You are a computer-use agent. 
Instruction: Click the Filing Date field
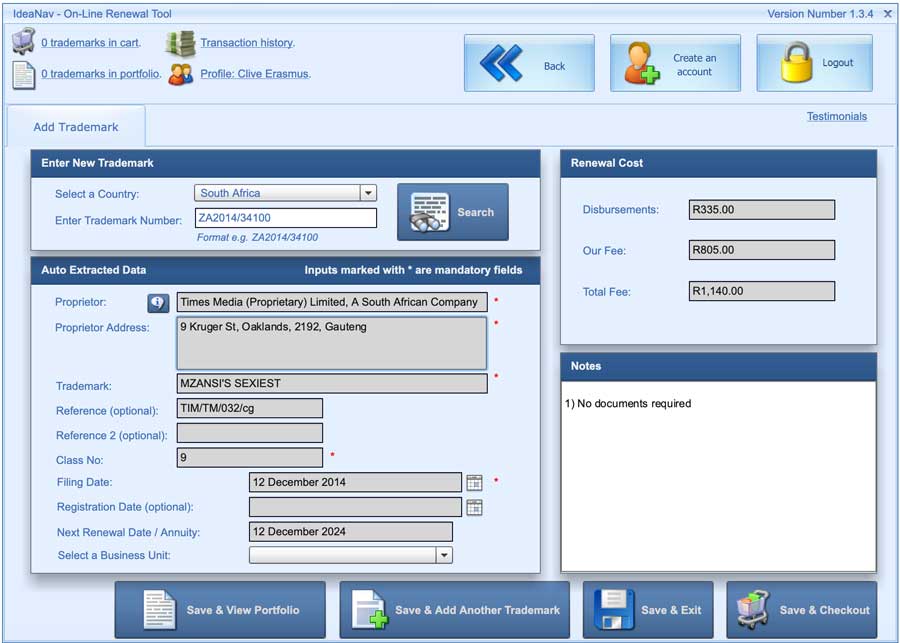(x=355, y=482)
